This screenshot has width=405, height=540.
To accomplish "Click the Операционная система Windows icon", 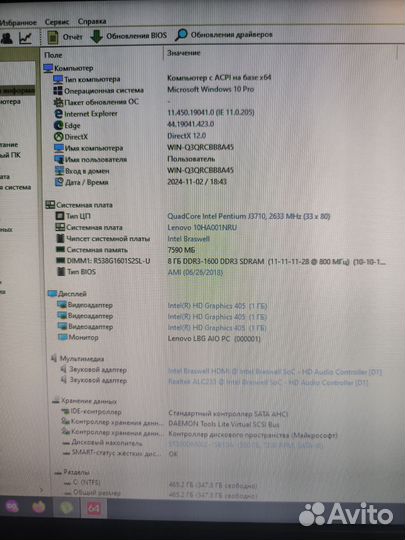I will tap(58, 91).
